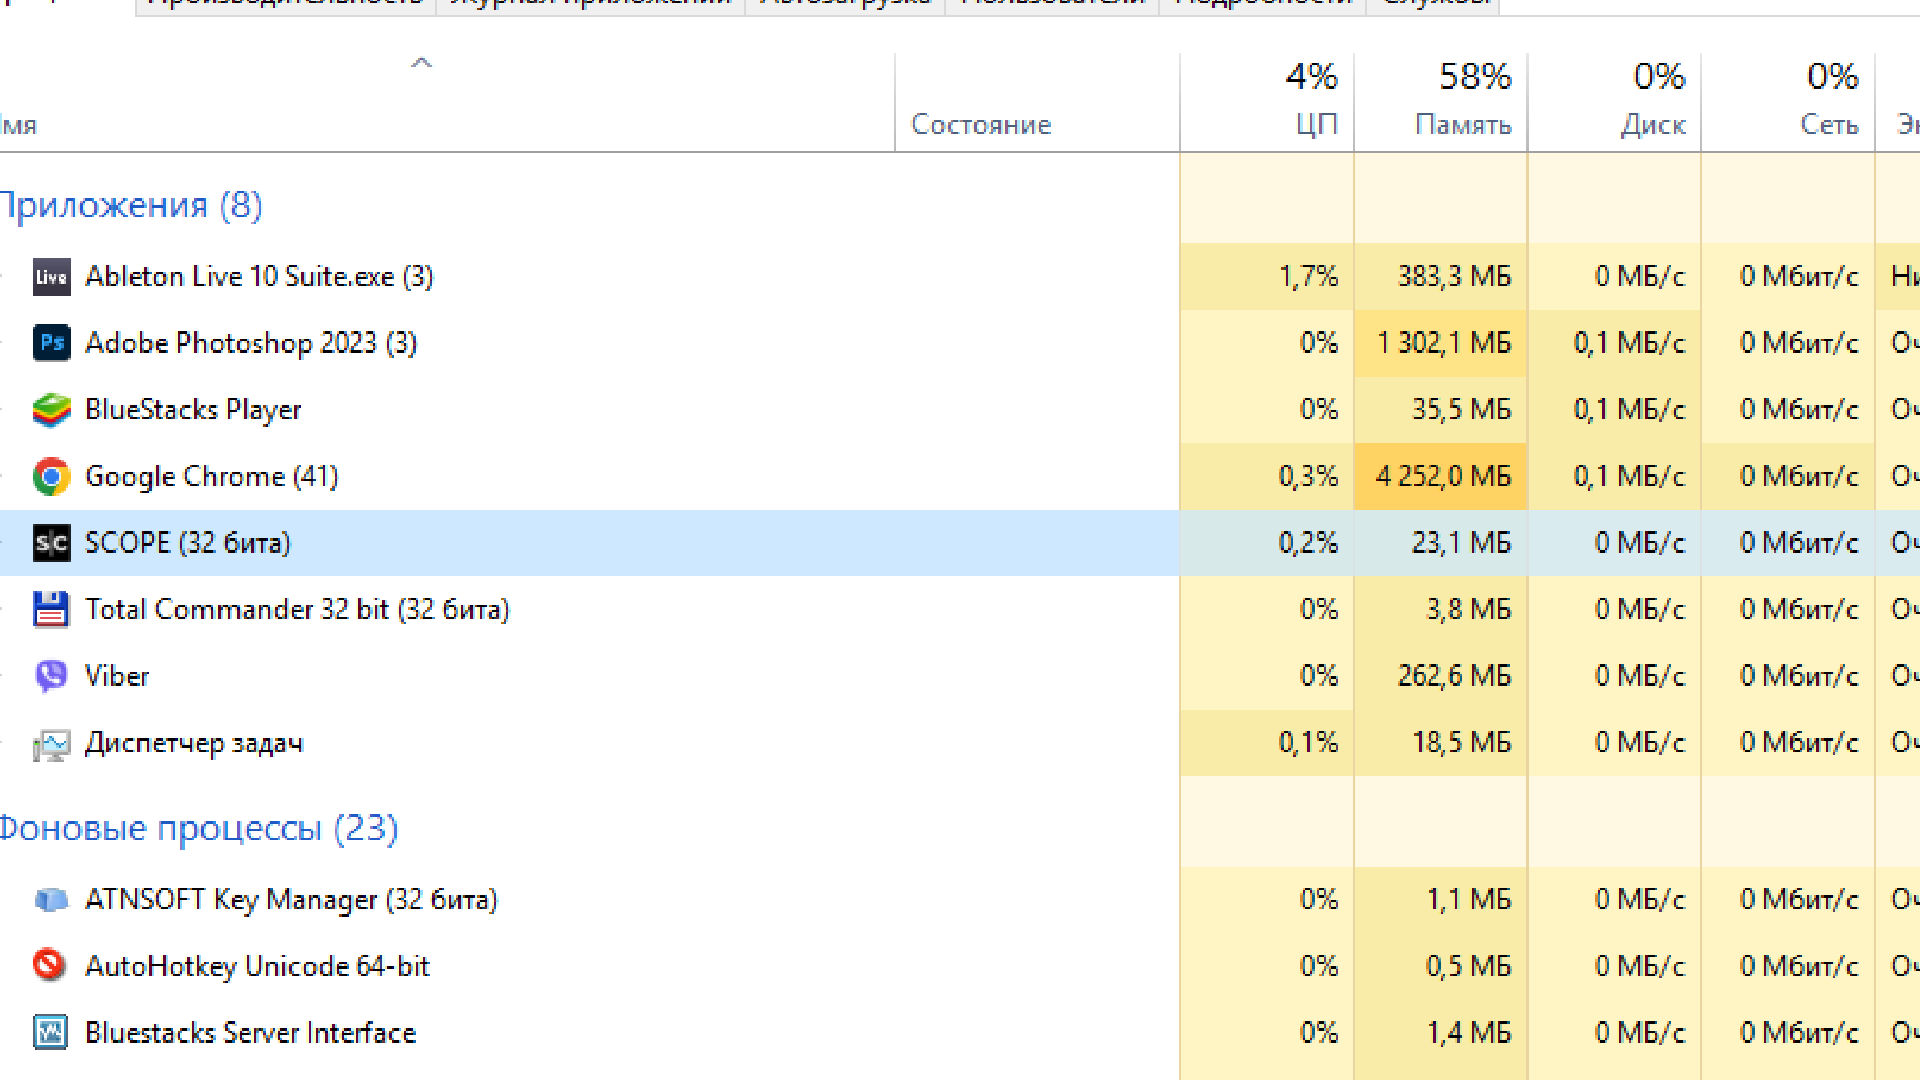Click Chrome disk value 0,1 МБ/с
The image size is (1920, 1080).
(x=1629, y=476)
